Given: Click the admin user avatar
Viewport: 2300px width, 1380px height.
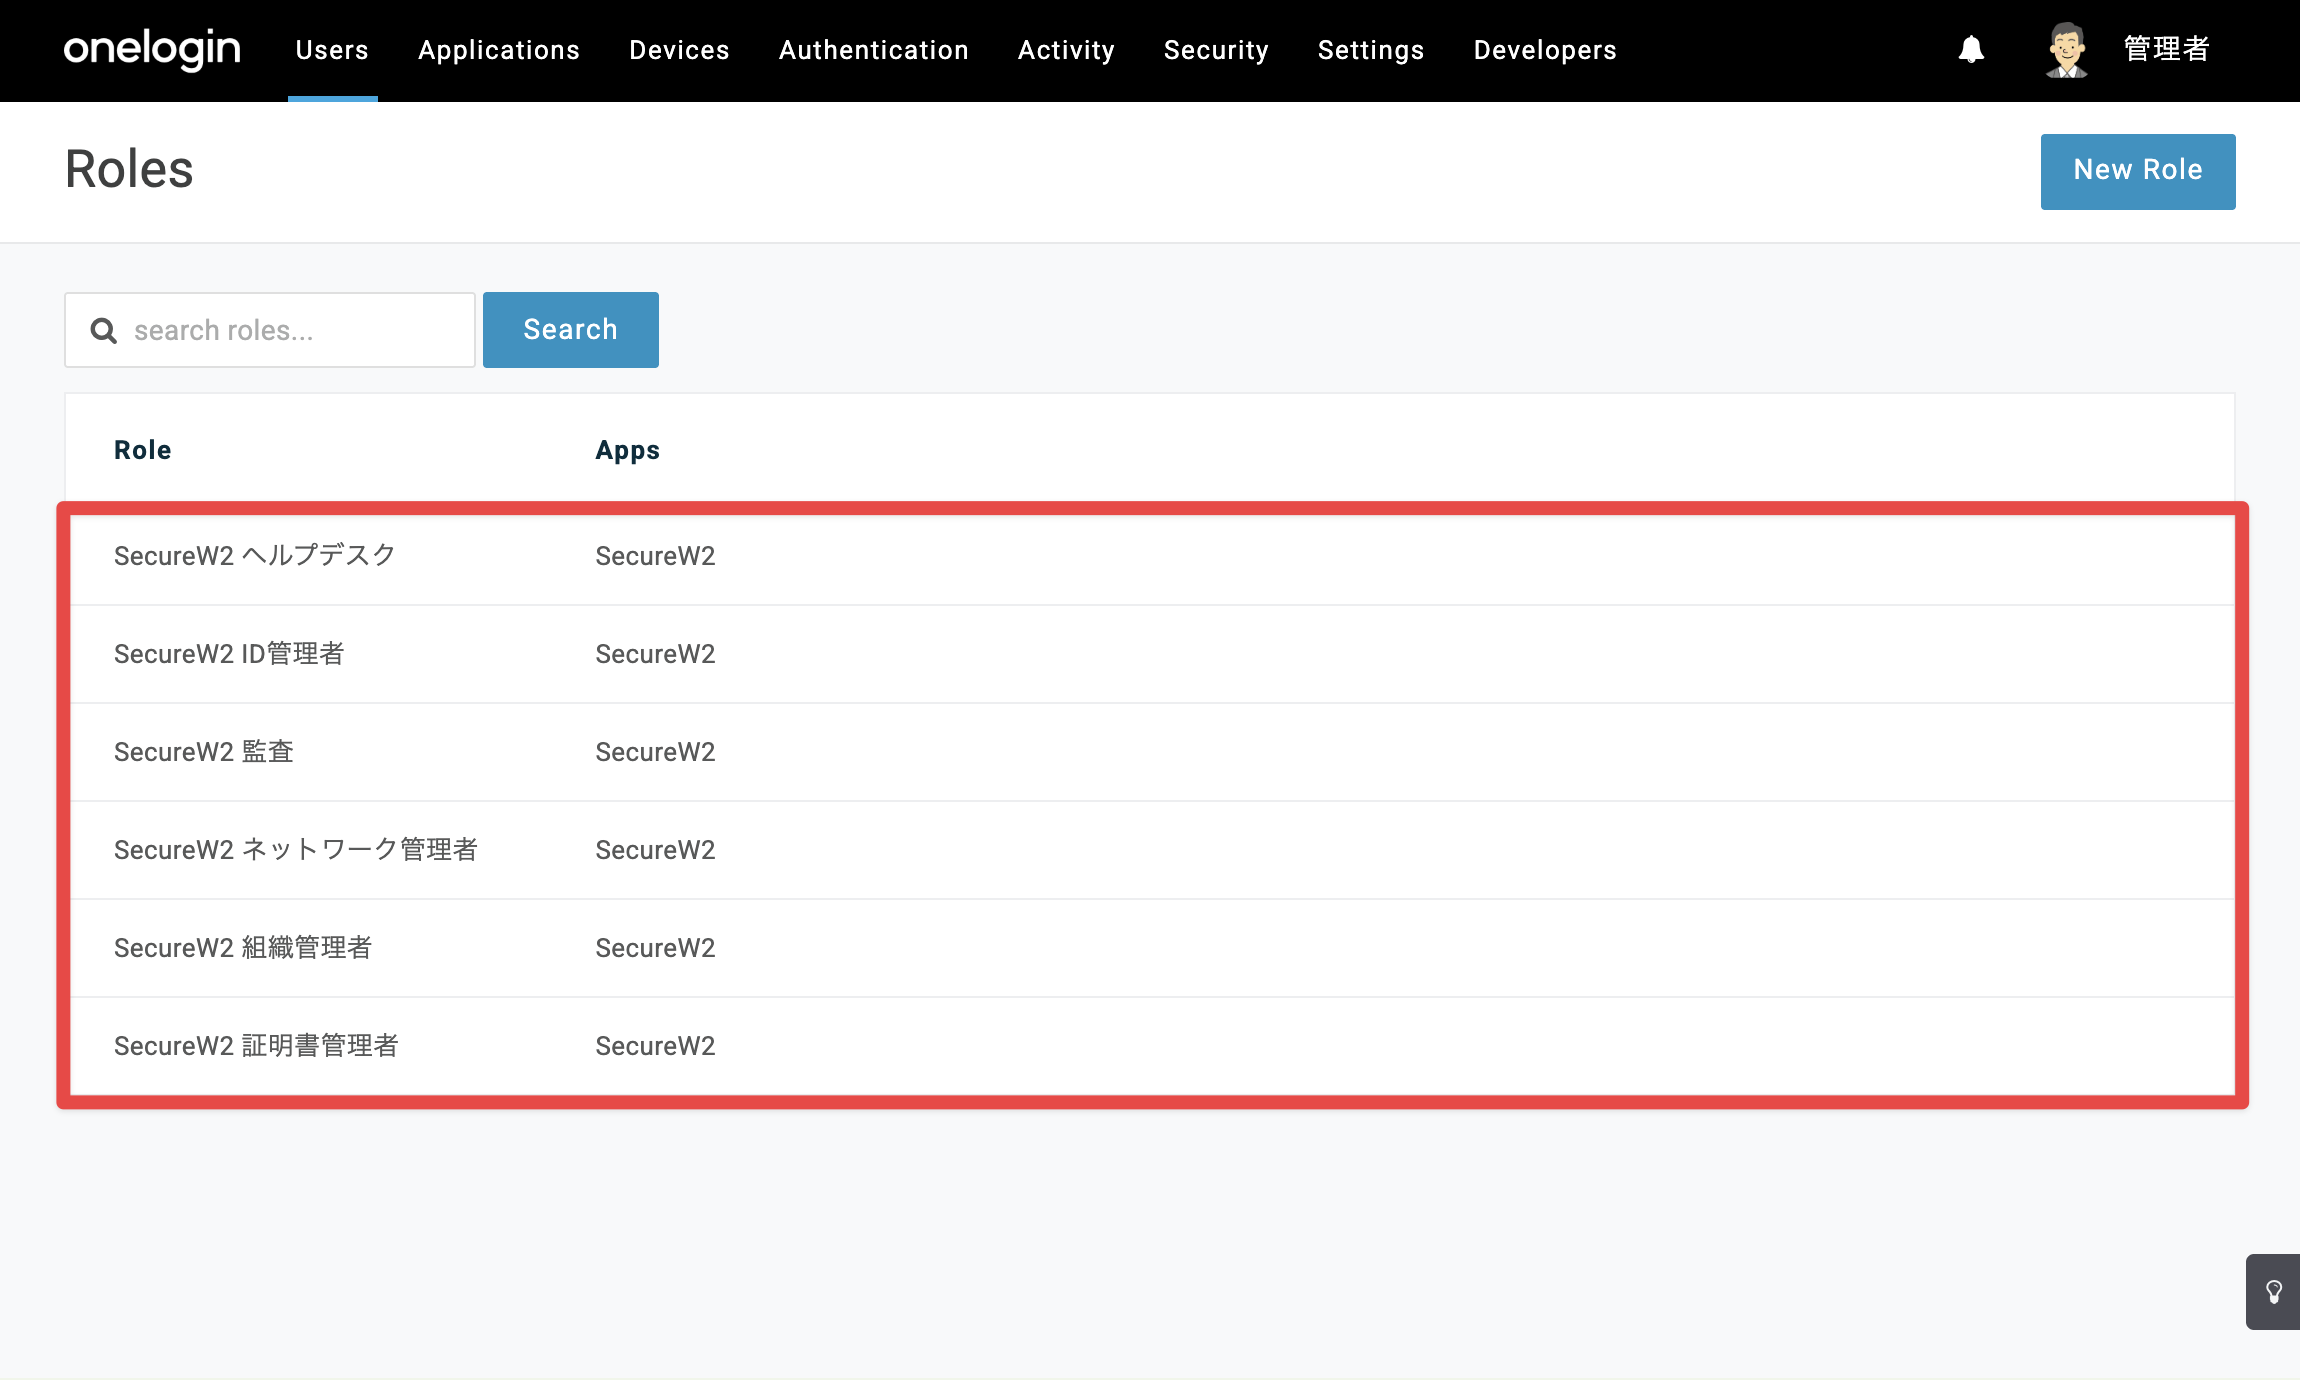Looking at the screenshot, I should [2066, 50].
